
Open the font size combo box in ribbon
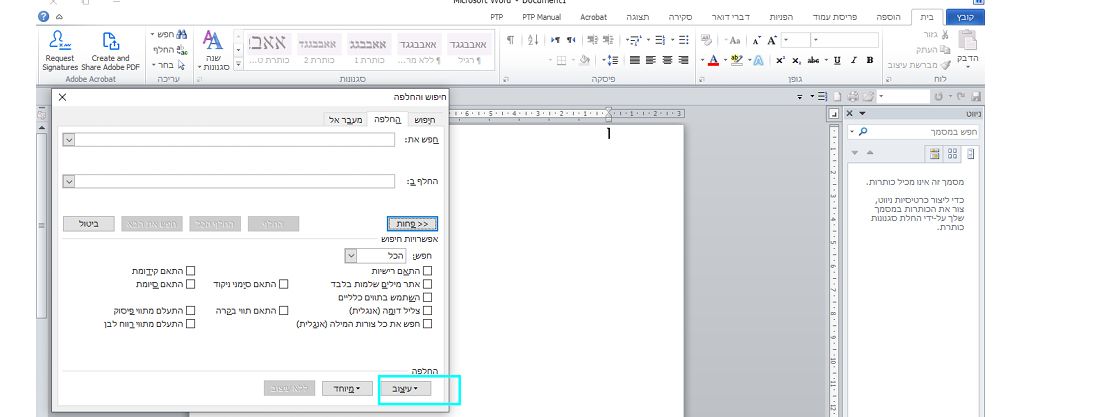796,40
